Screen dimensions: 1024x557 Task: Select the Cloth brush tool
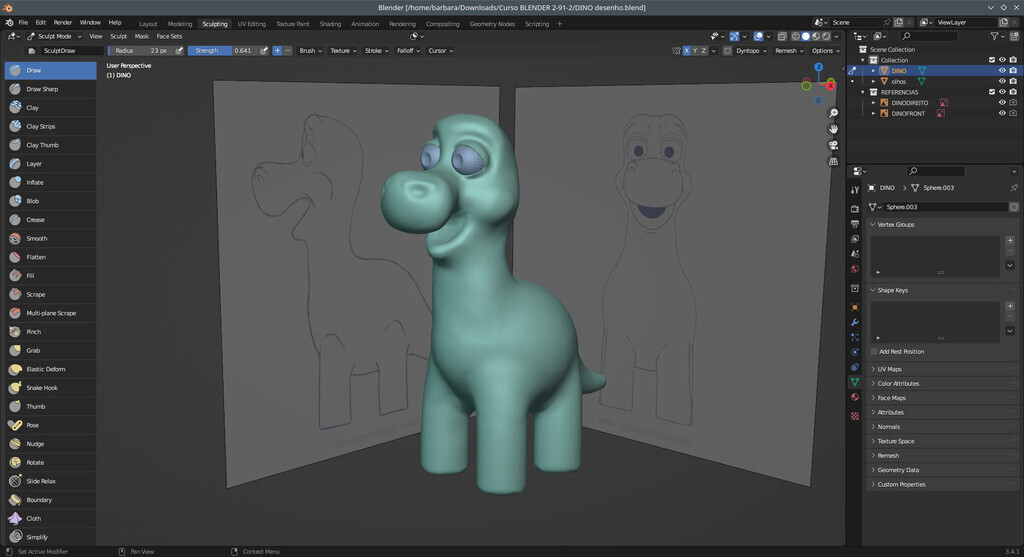33,518
